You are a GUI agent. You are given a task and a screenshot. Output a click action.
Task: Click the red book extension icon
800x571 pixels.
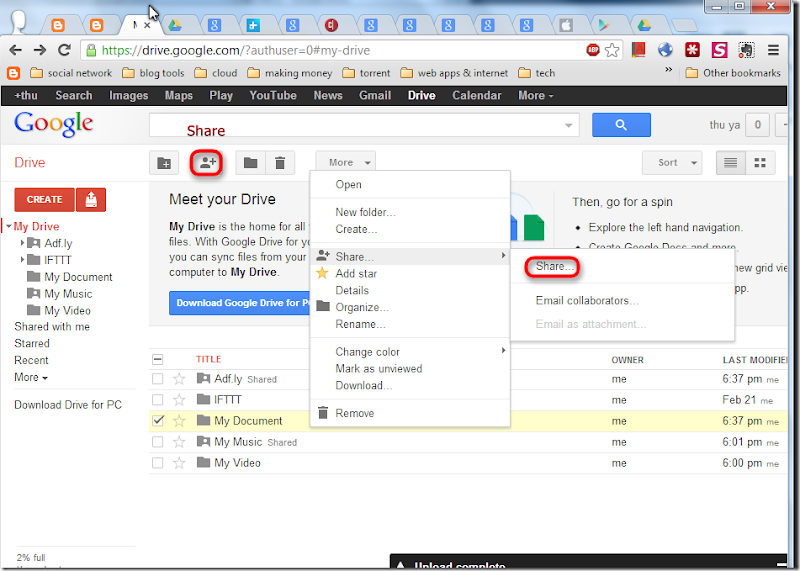click(638, 50)
